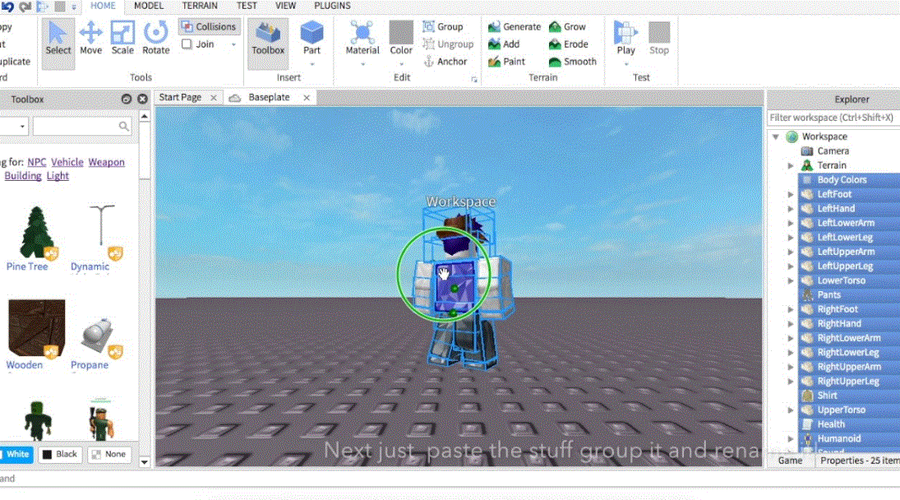The height and width of the screenshot is (500, 900).
Task: Activate the Move tool
Action: (91, 39)
